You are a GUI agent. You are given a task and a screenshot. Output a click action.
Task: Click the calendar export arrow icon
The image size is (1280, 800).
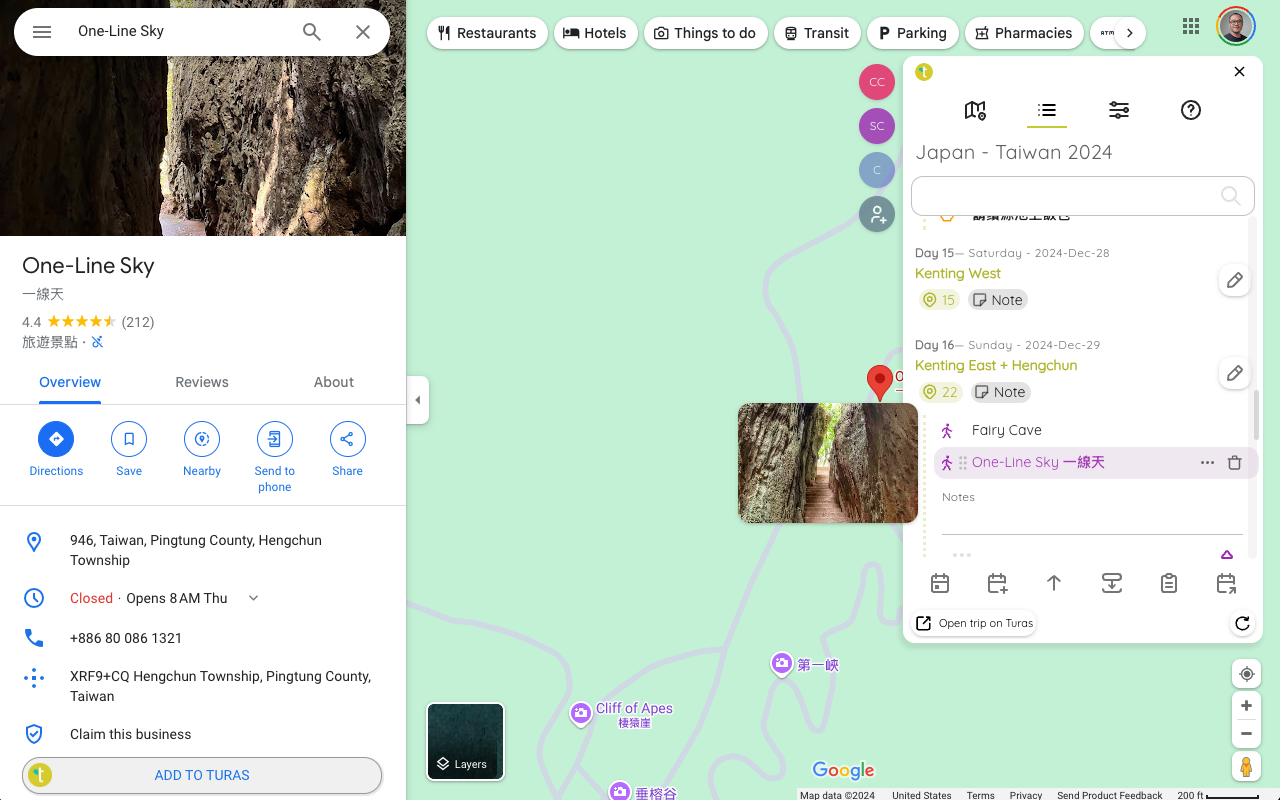coord(1226,583)
